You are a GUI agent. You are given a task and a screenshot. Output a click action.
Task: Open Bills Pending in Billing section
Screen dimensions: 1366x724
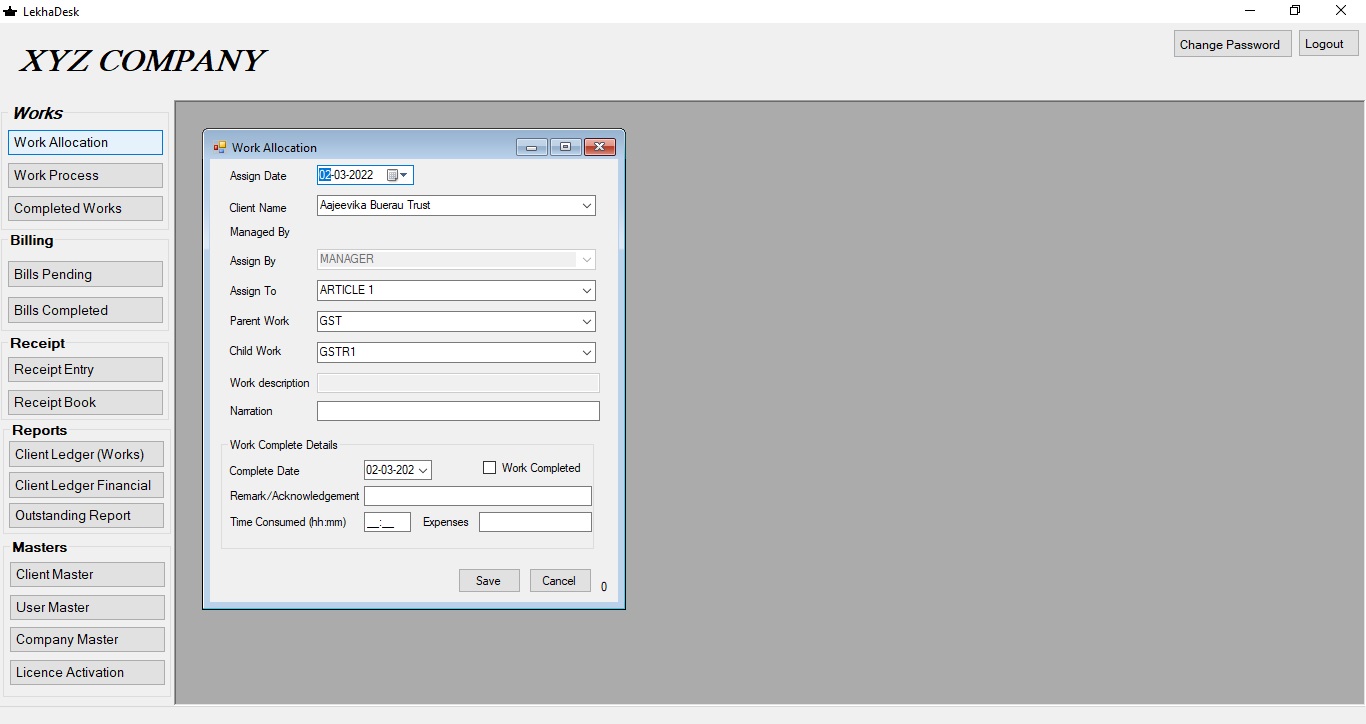[85, 274]
